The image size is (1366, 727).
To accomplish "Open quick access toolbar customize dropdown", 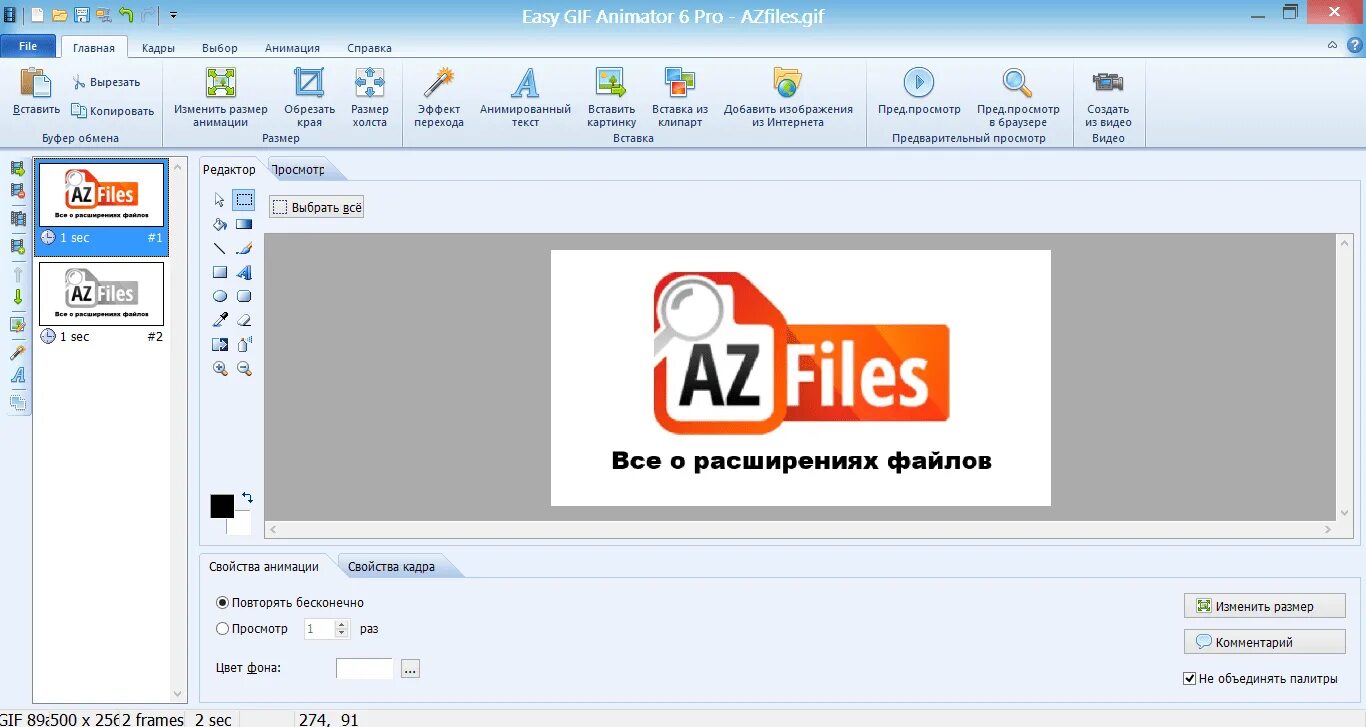I will coord(173,15).
